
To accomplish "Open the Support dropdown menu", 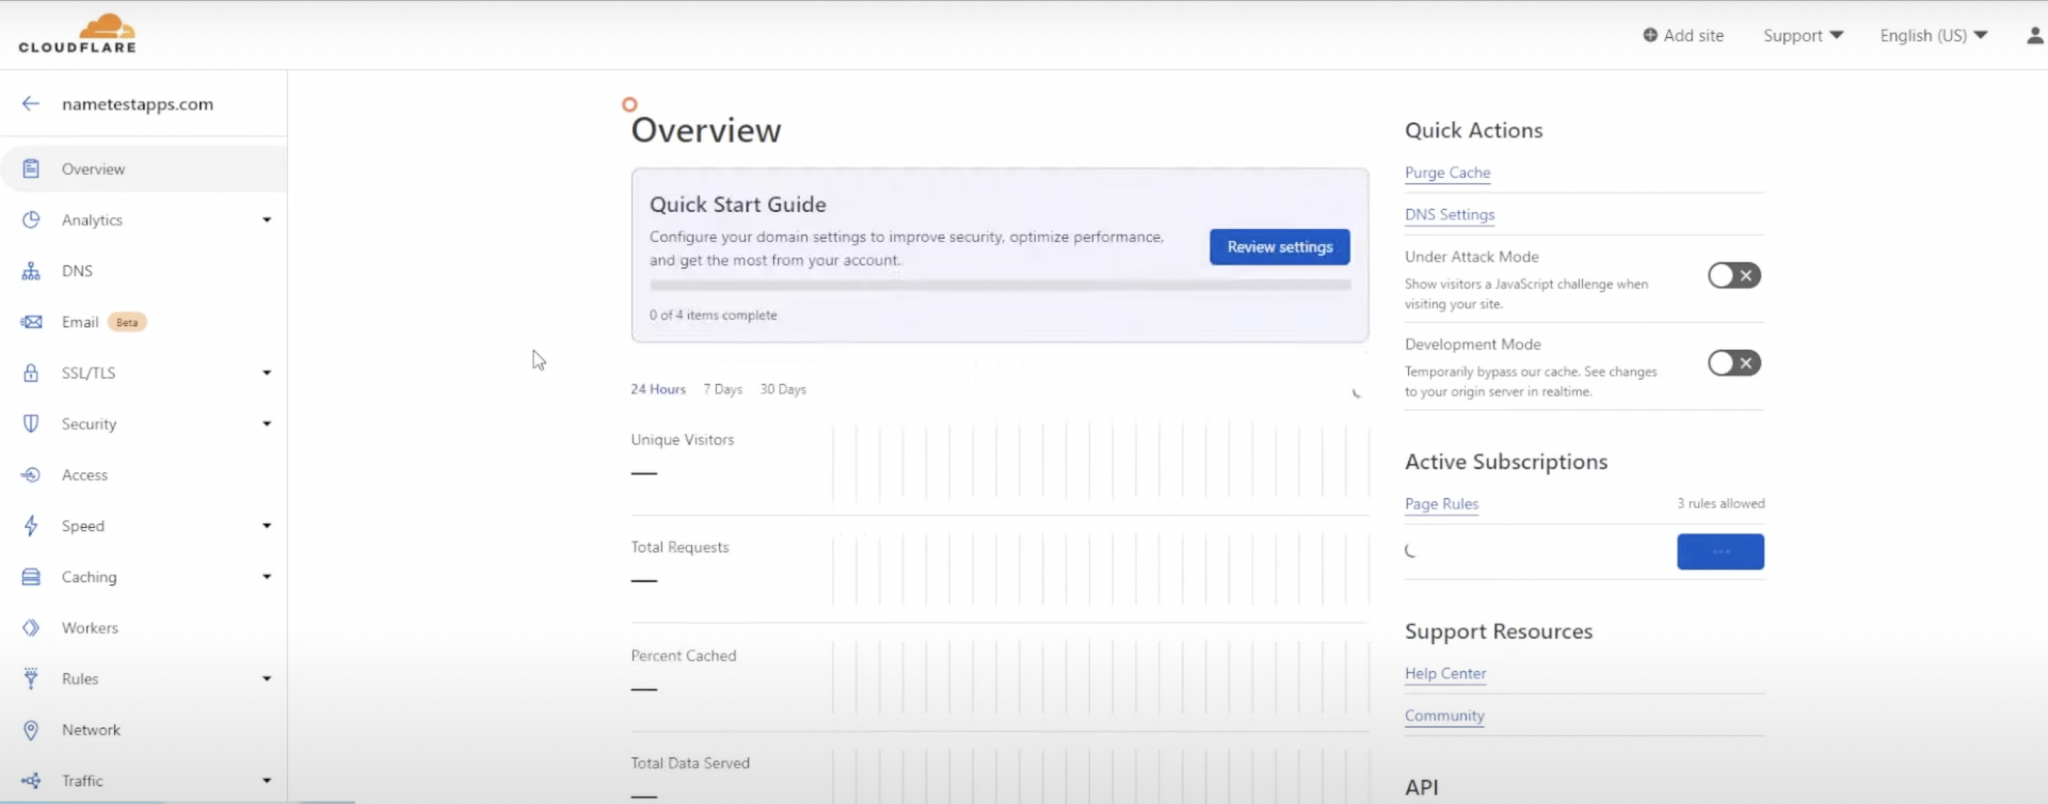I will click(x=1802, y=36).
